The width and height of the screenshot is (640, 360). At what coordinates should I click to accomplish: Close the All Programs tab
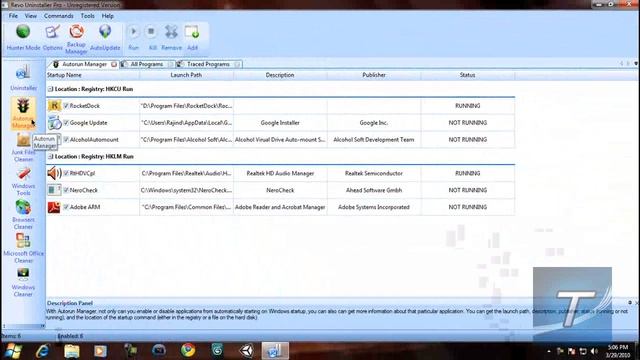pyautogui.click(x=170, y=64)
